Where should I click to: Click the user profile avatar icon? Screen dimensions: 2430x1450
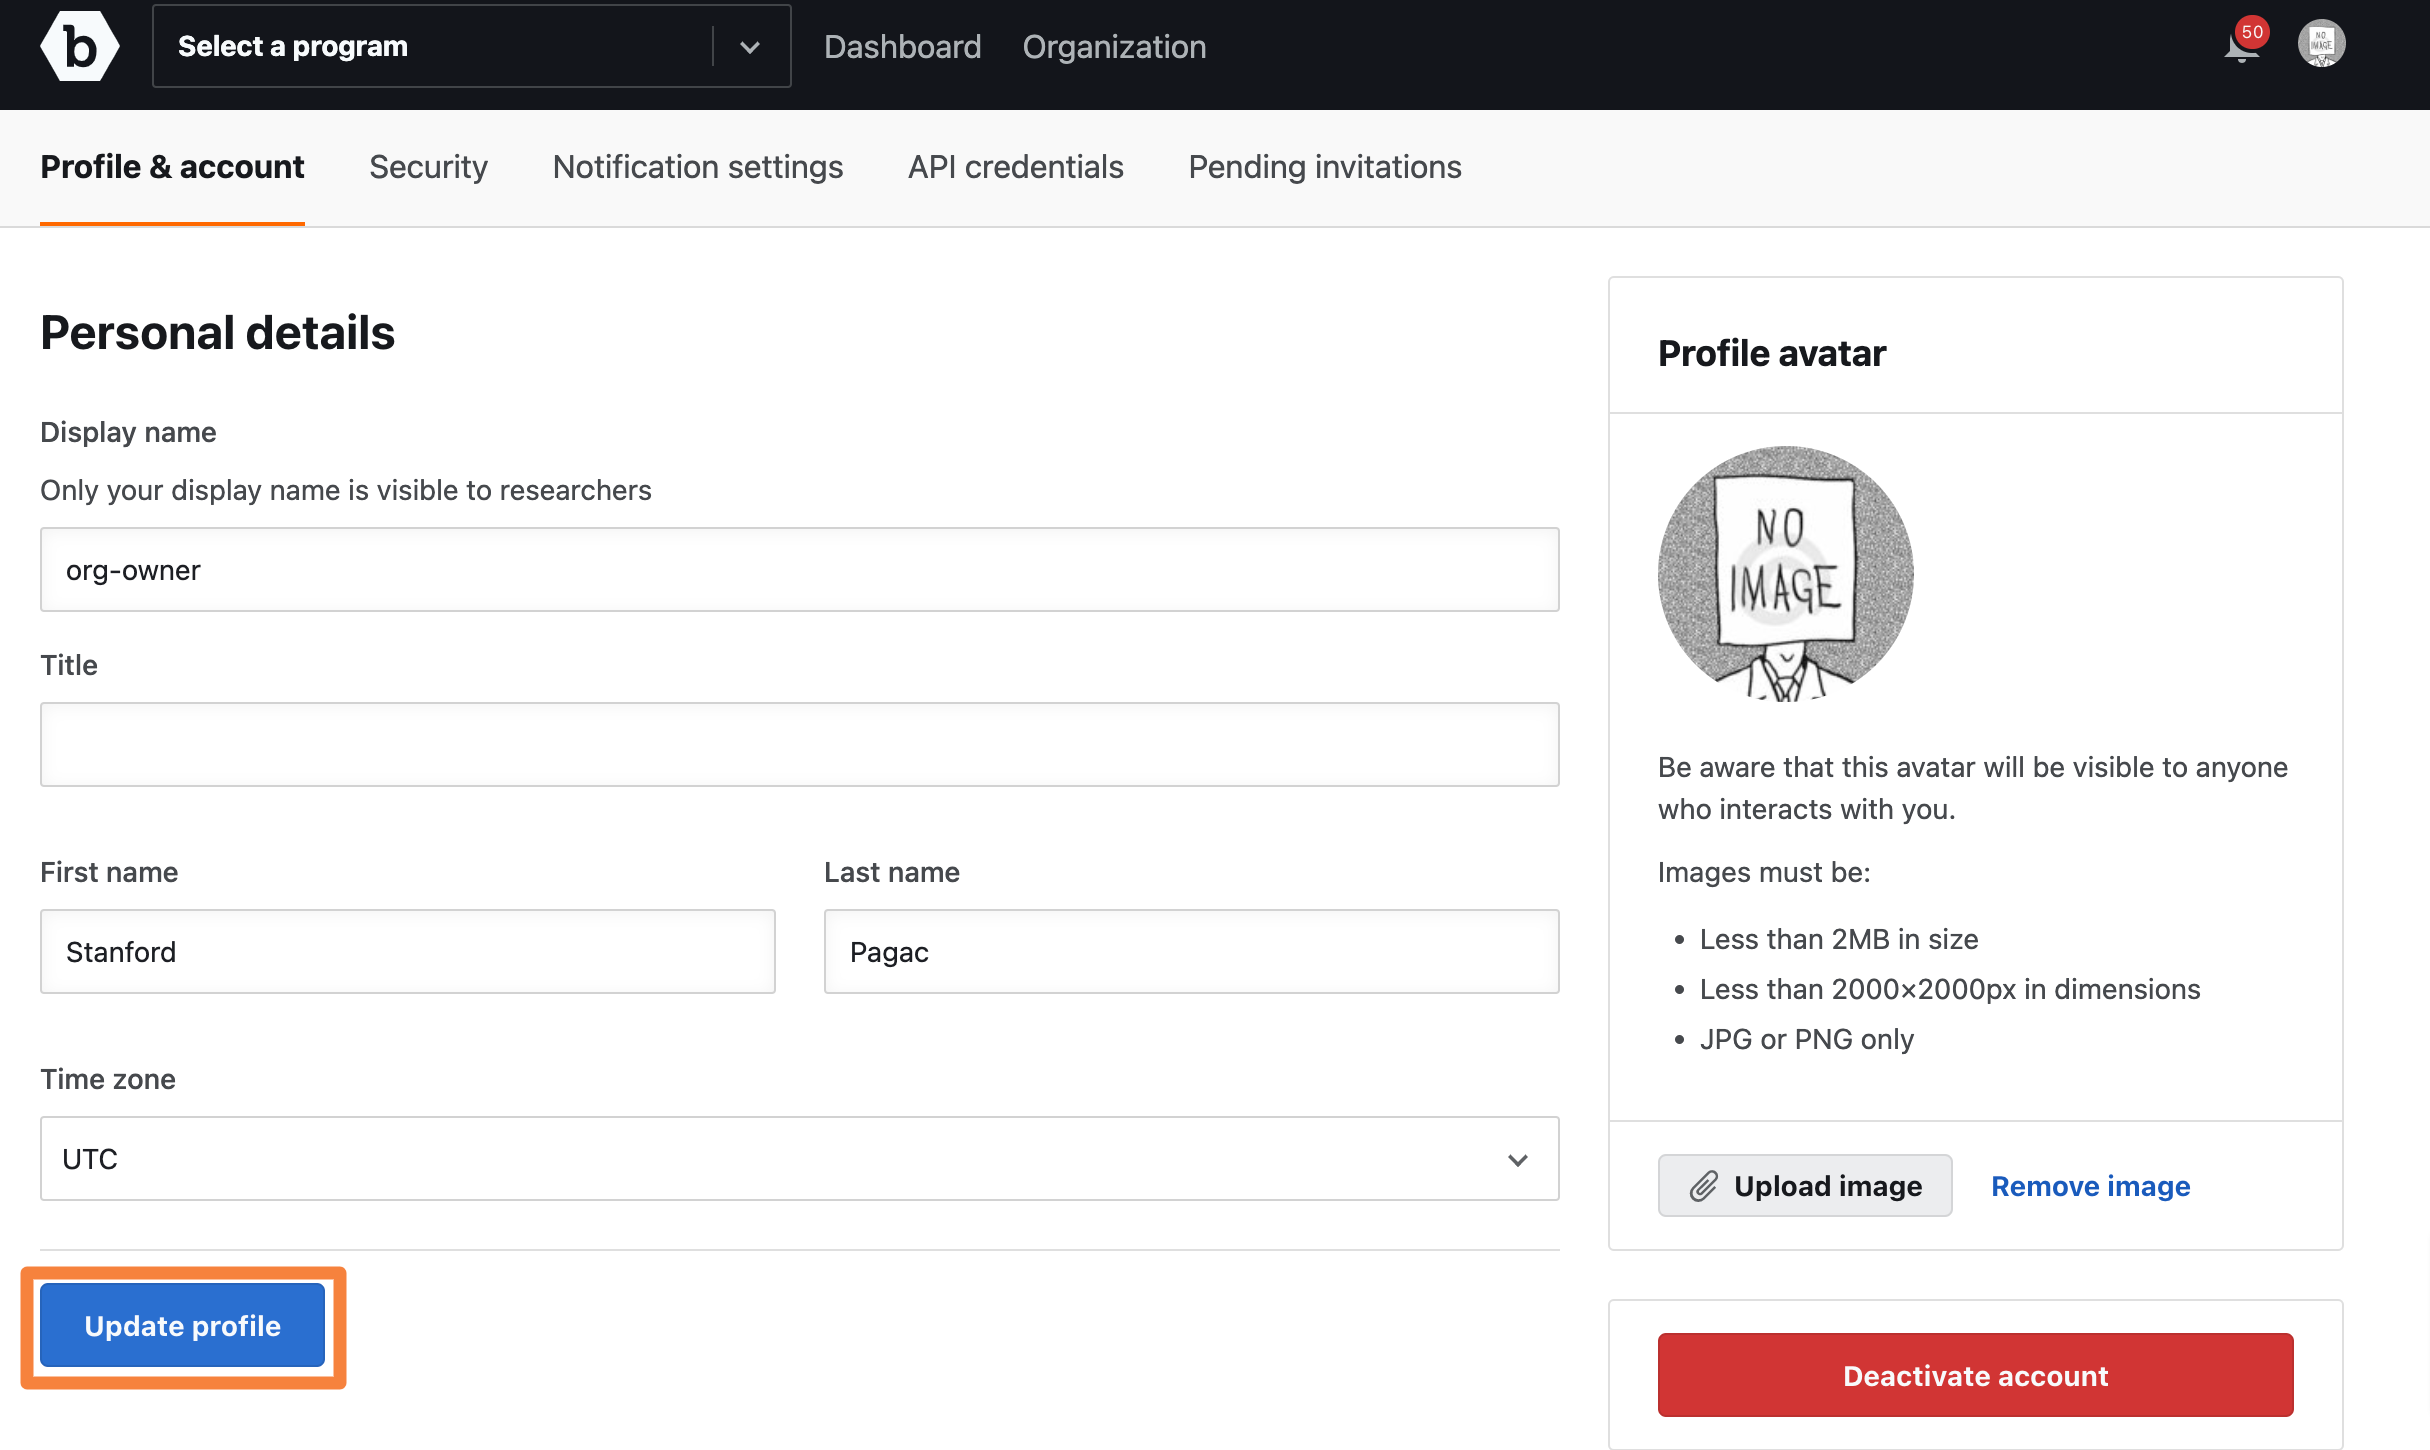pyautogui.click(x=2323, y=47)
